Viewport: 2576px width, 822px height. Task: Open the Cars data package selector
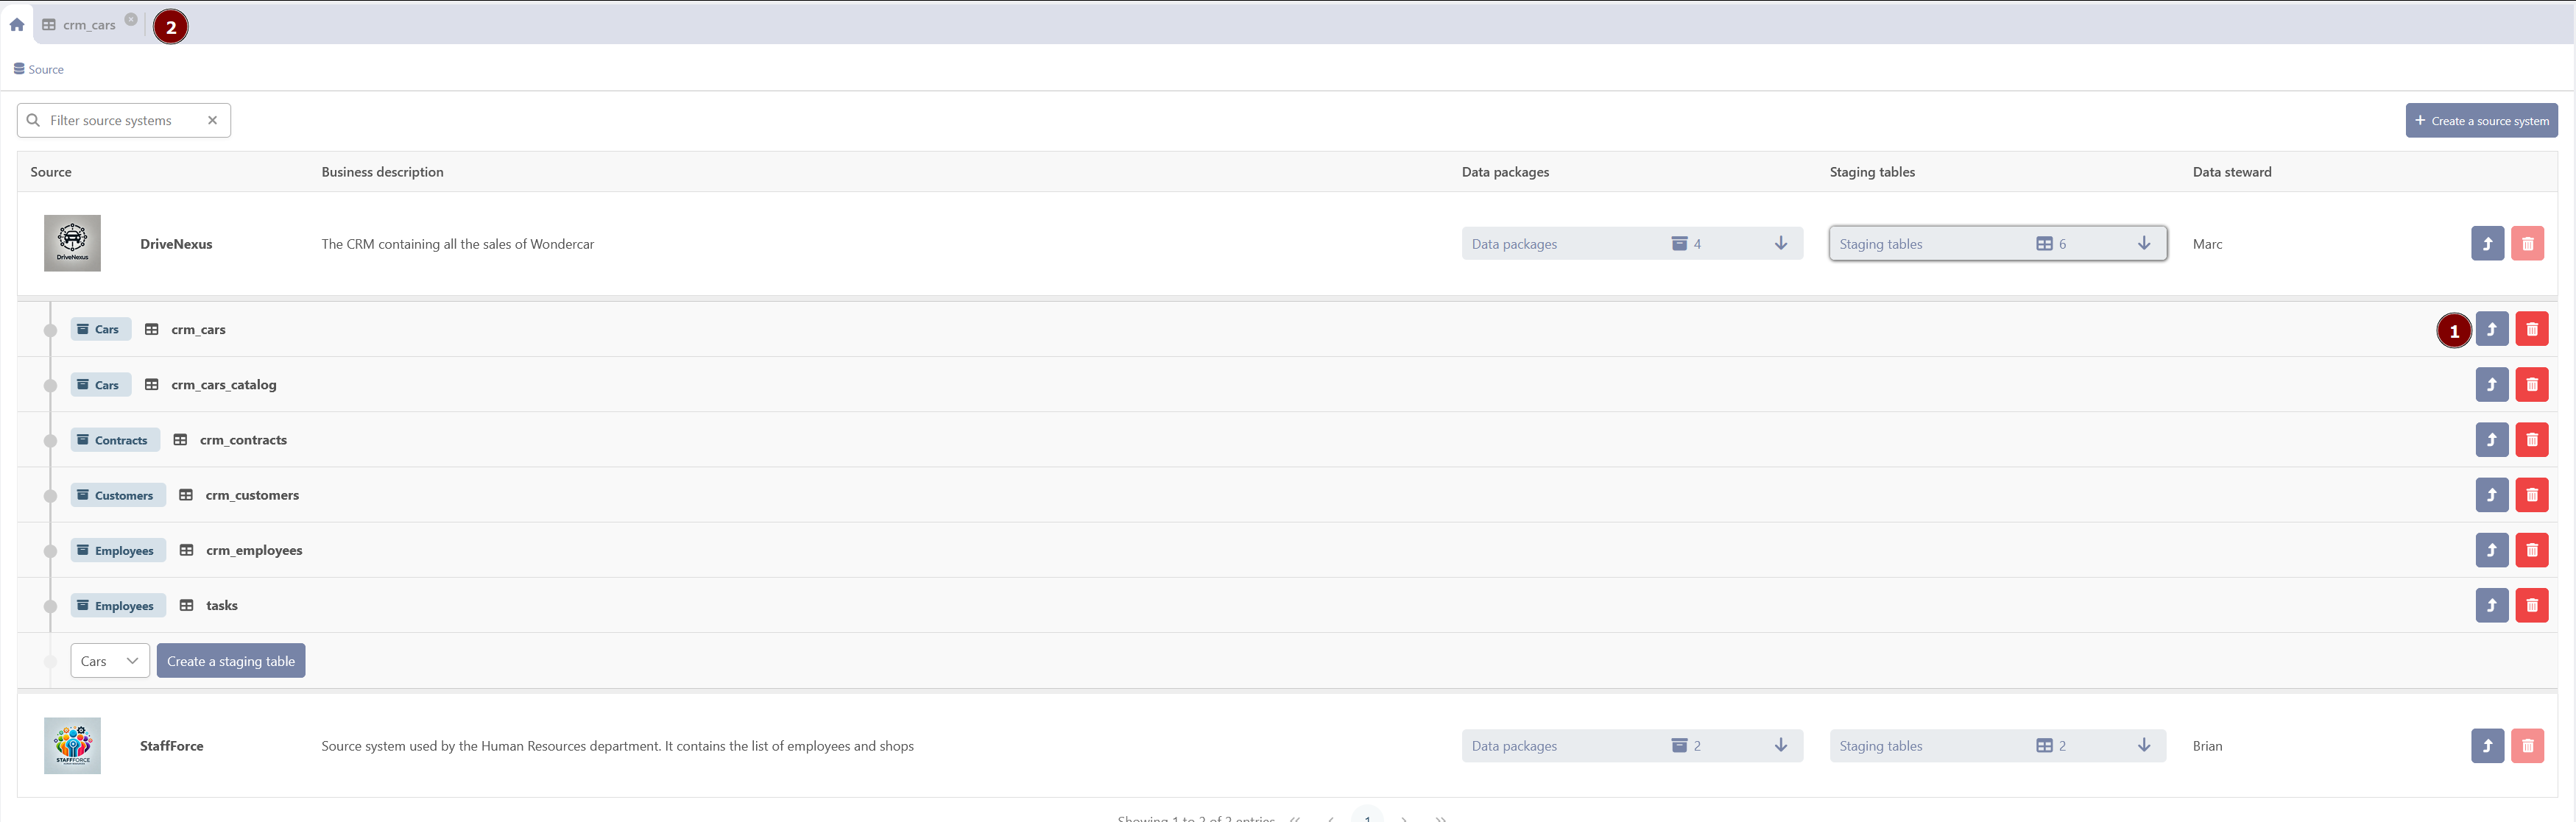[110, 660]
